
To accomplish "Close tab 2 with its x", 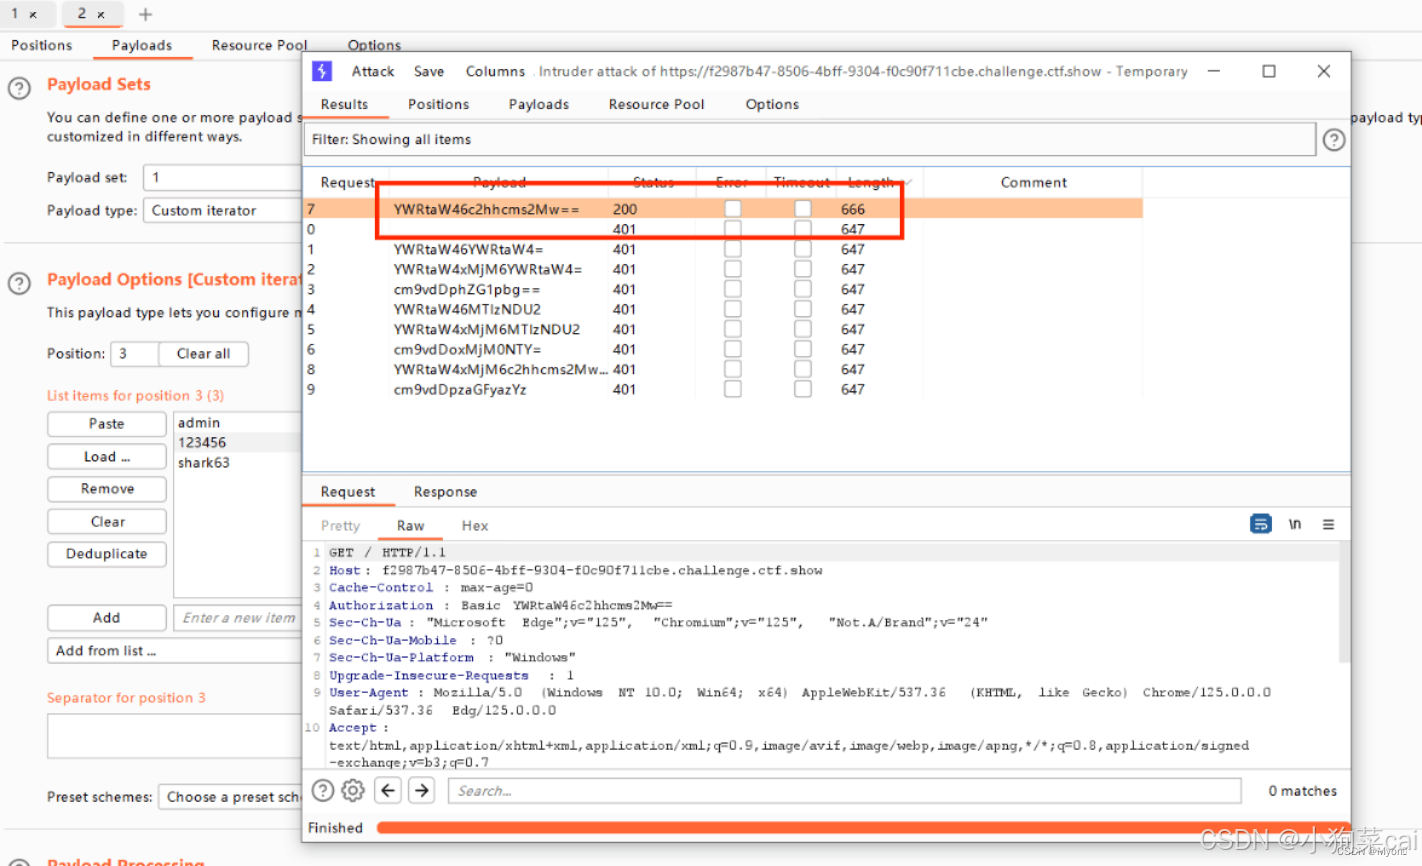I will pyautogui.click(x=101, y=15).
